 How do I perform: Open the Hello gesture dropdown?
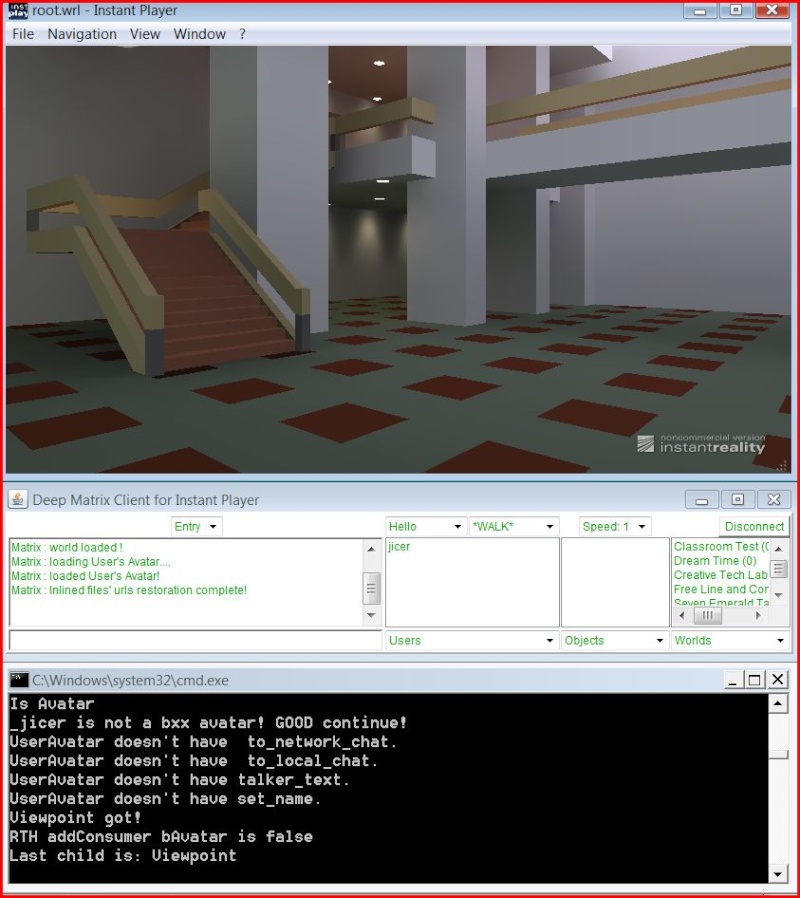point(425,526)
